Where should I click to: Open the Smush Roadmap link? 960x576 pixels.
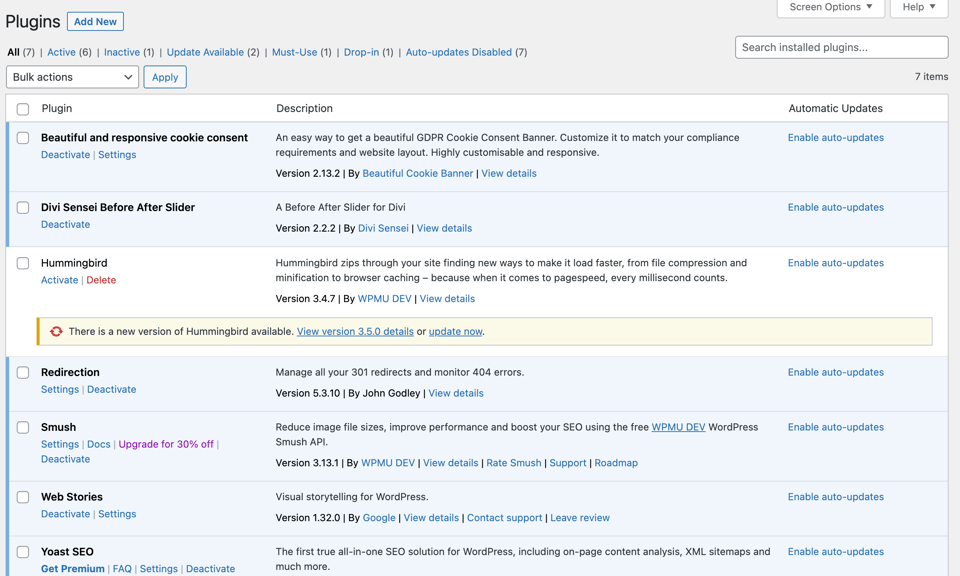click(616, 463)
